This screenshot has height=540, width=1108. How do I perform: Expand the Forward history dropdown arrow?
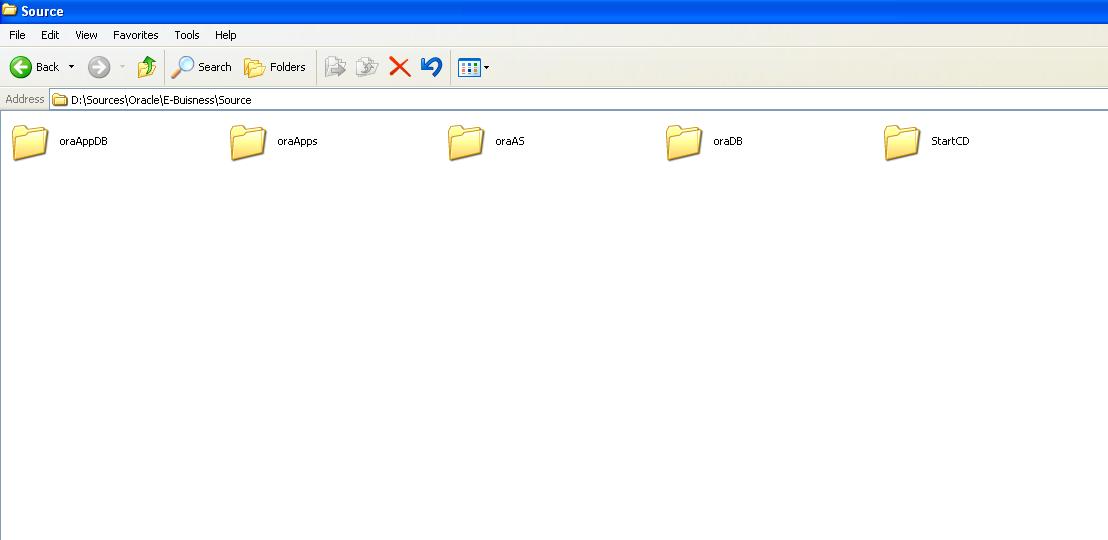pyautogui.click(x=122, y=67)
